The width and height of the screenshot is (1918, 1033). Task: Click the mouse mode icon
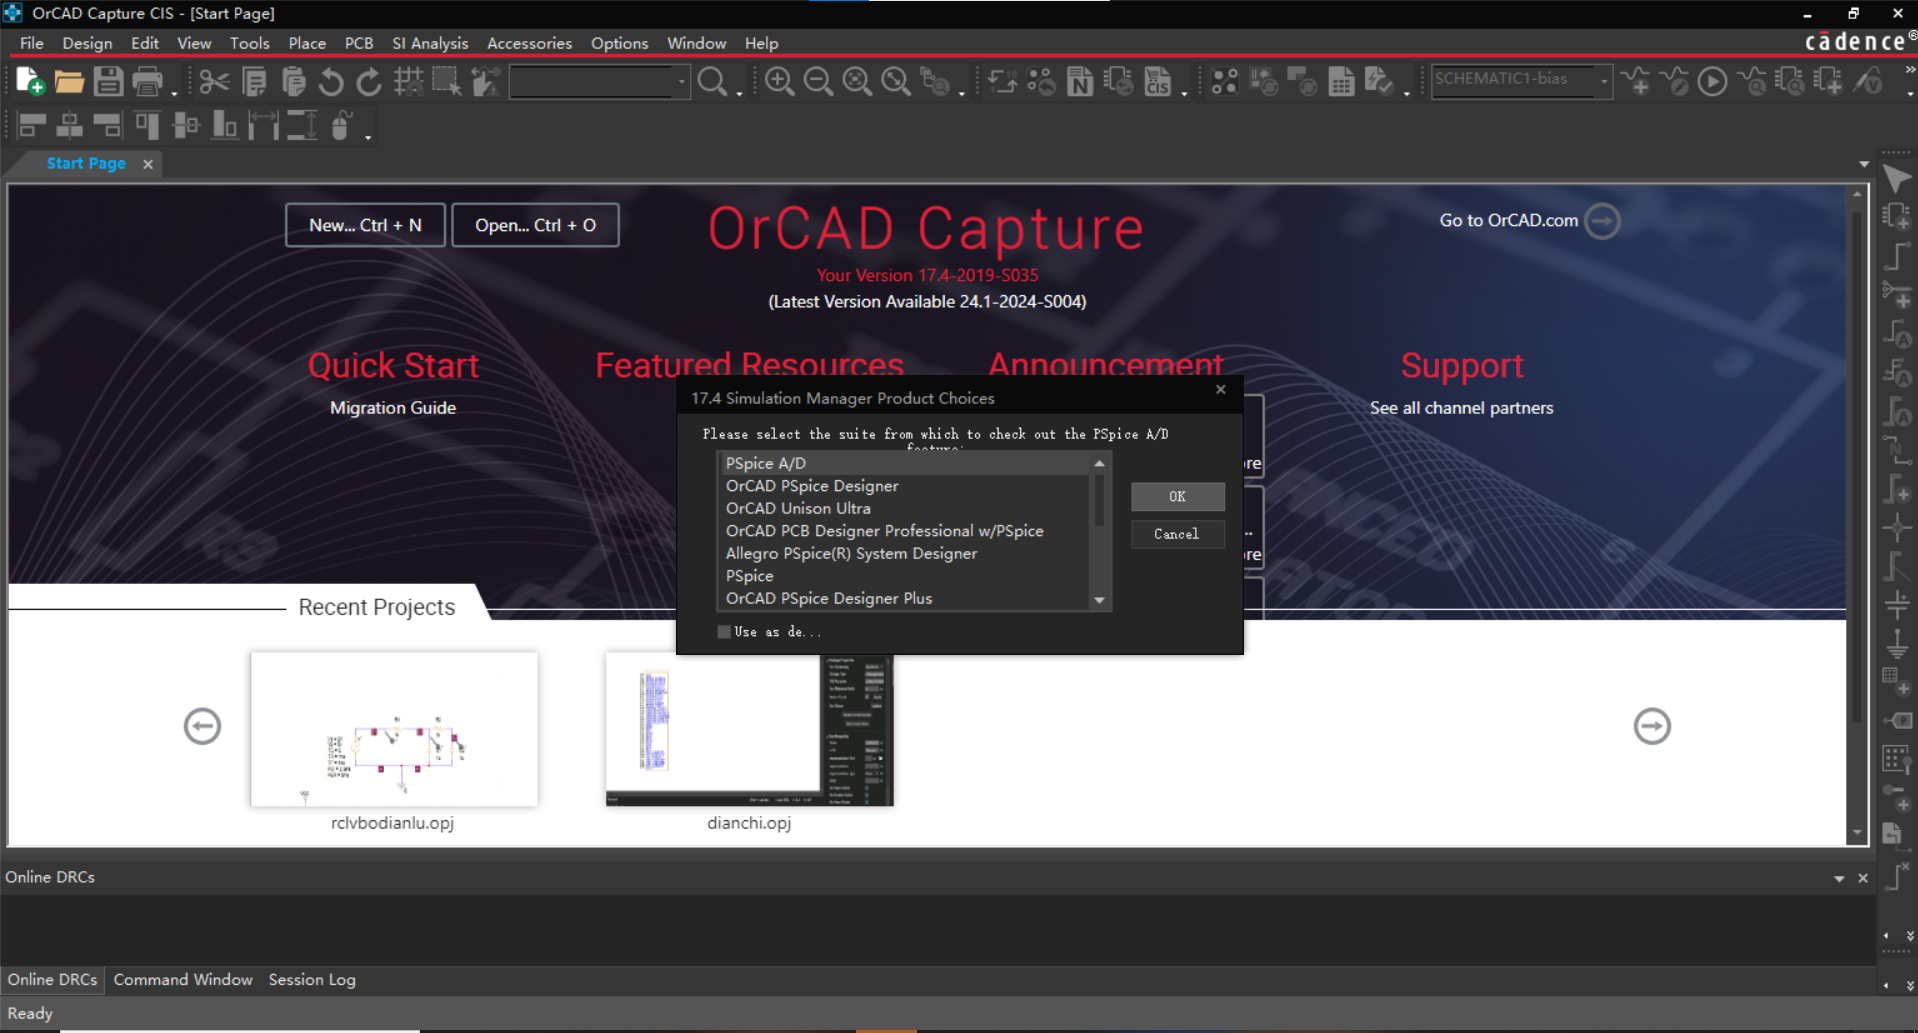(x=341, y=125)
